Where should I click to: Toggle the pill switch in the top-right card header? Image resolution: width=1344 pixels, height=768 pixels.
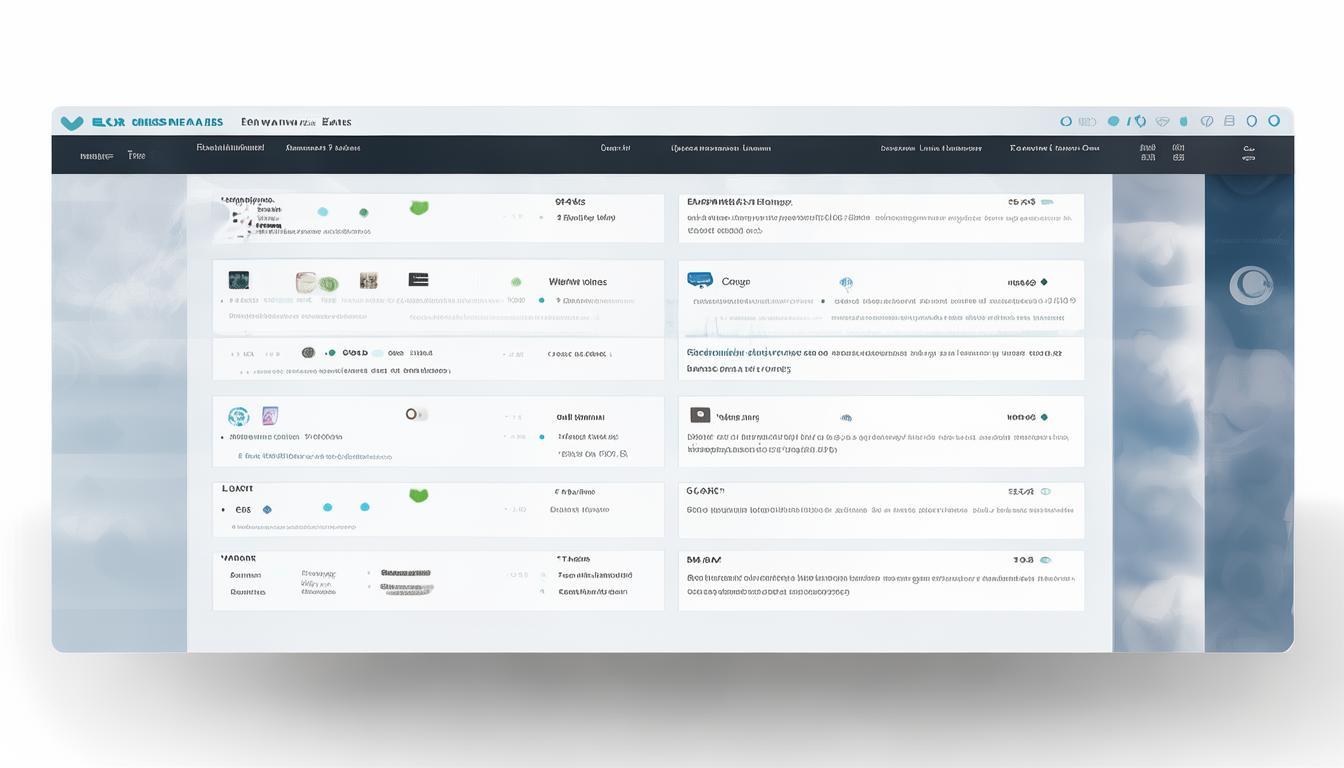(1046, 202)
